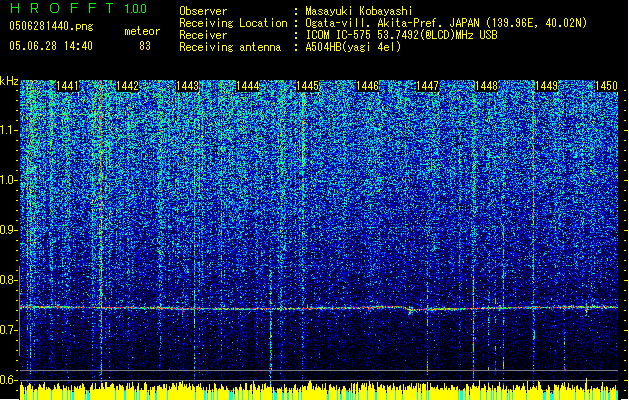Viewport: 629px width, 400px height.
Task: Click the 1443 time marker
Action: click(187, 86)
